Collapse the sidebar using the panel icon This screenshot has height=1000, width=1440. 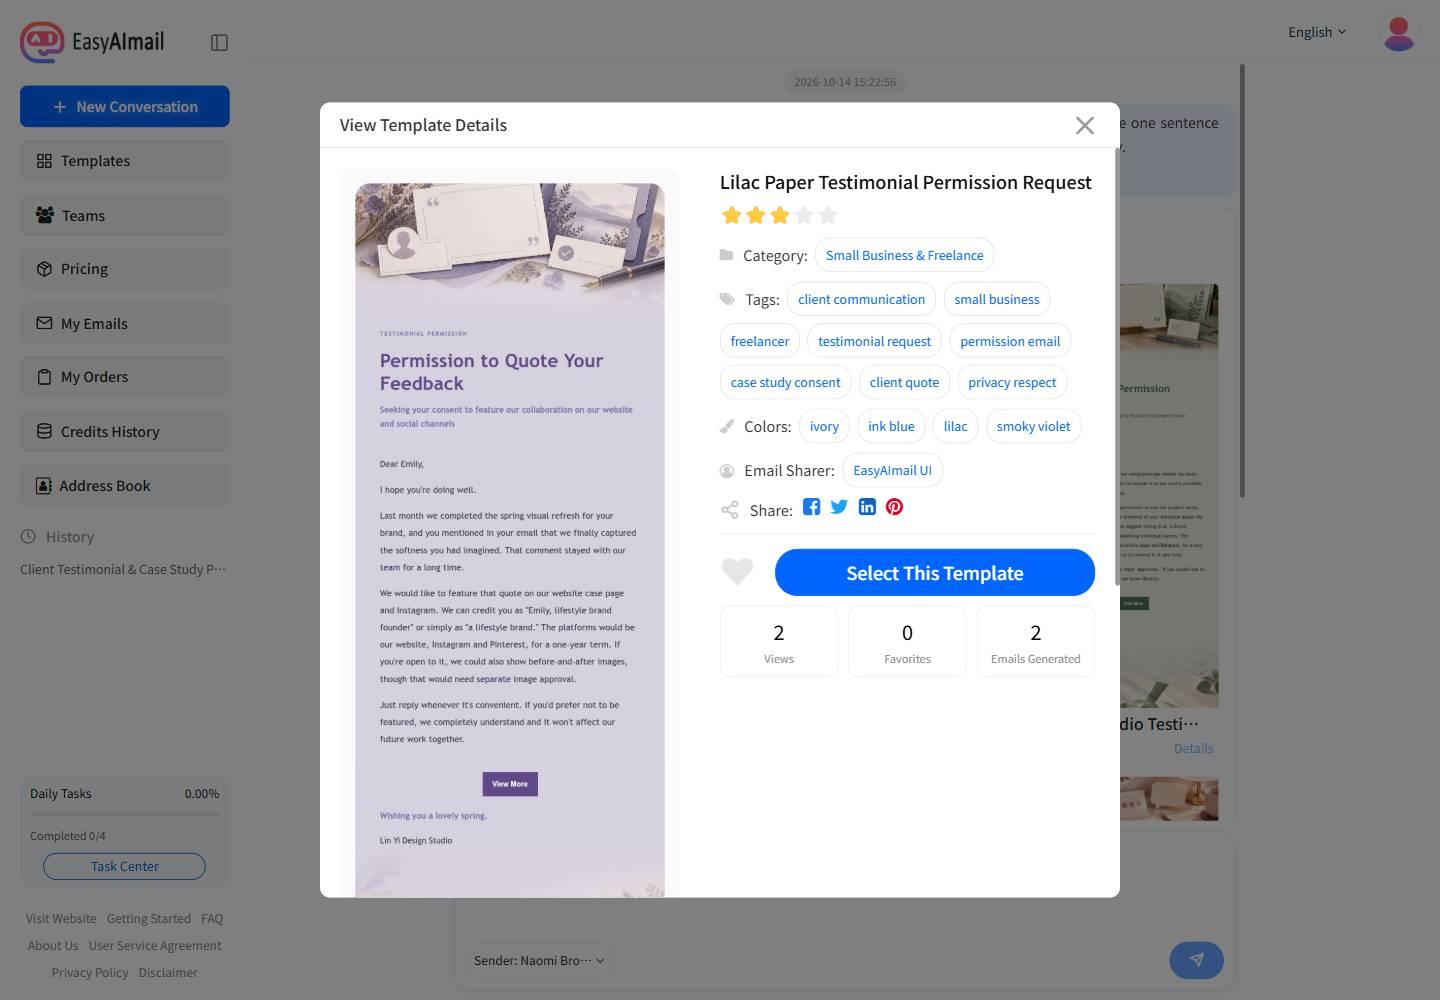coord(220,42)
